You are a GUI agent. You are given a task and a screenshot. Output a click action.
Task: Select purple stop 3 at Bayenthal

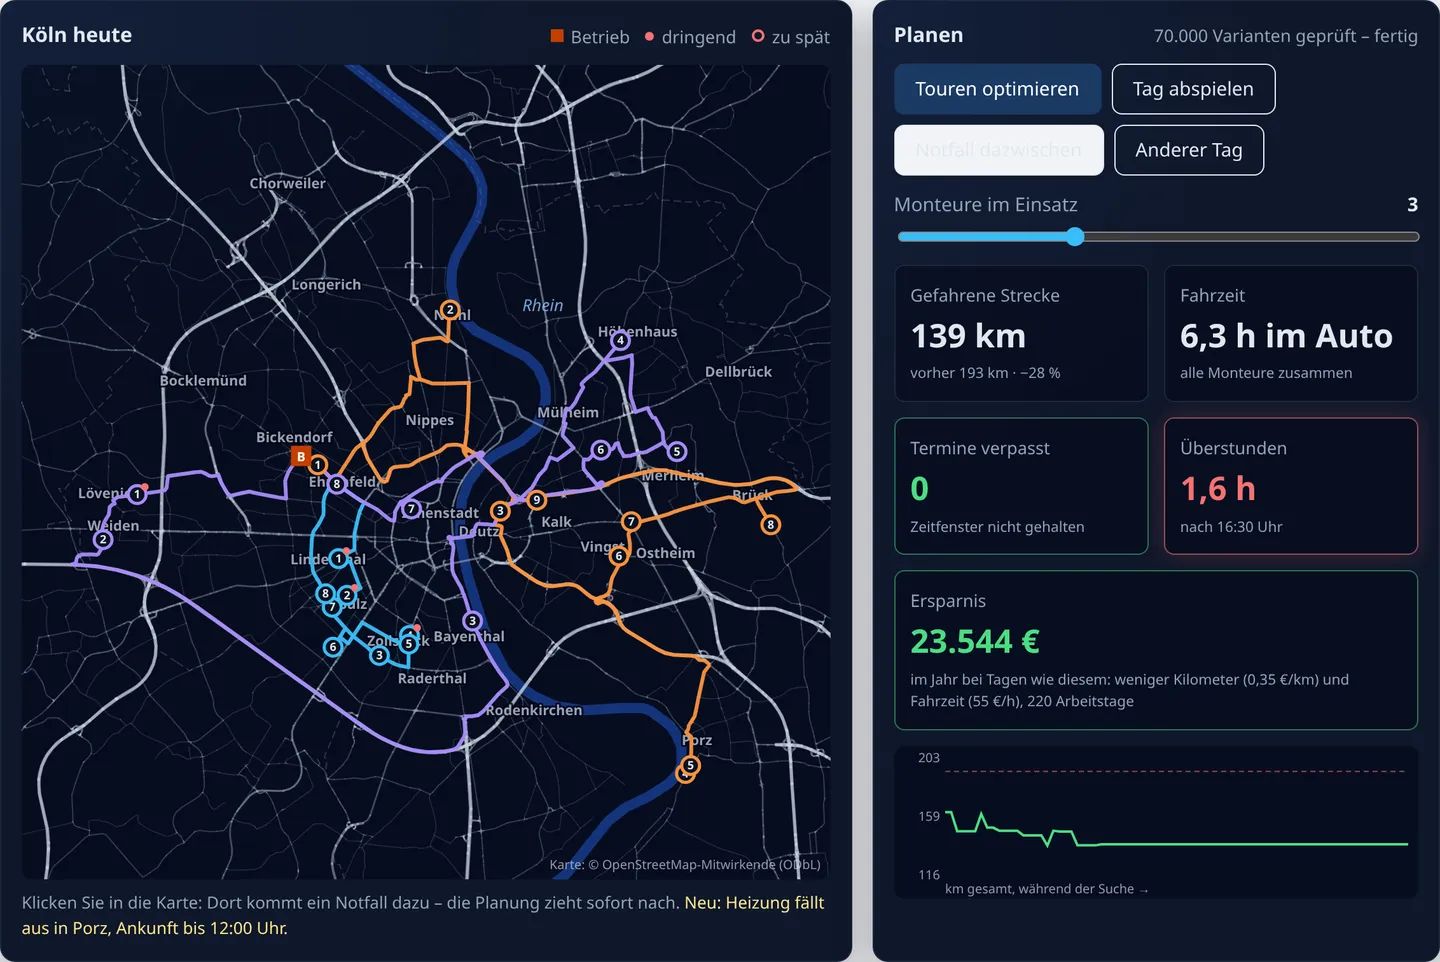pos(473,621)
